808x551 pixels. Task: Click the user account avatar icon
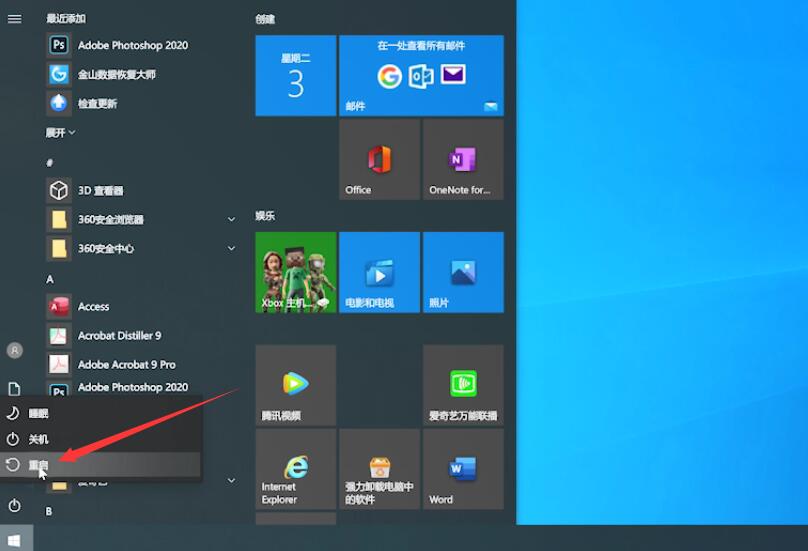pyautogui.click(x=14, y=350)
